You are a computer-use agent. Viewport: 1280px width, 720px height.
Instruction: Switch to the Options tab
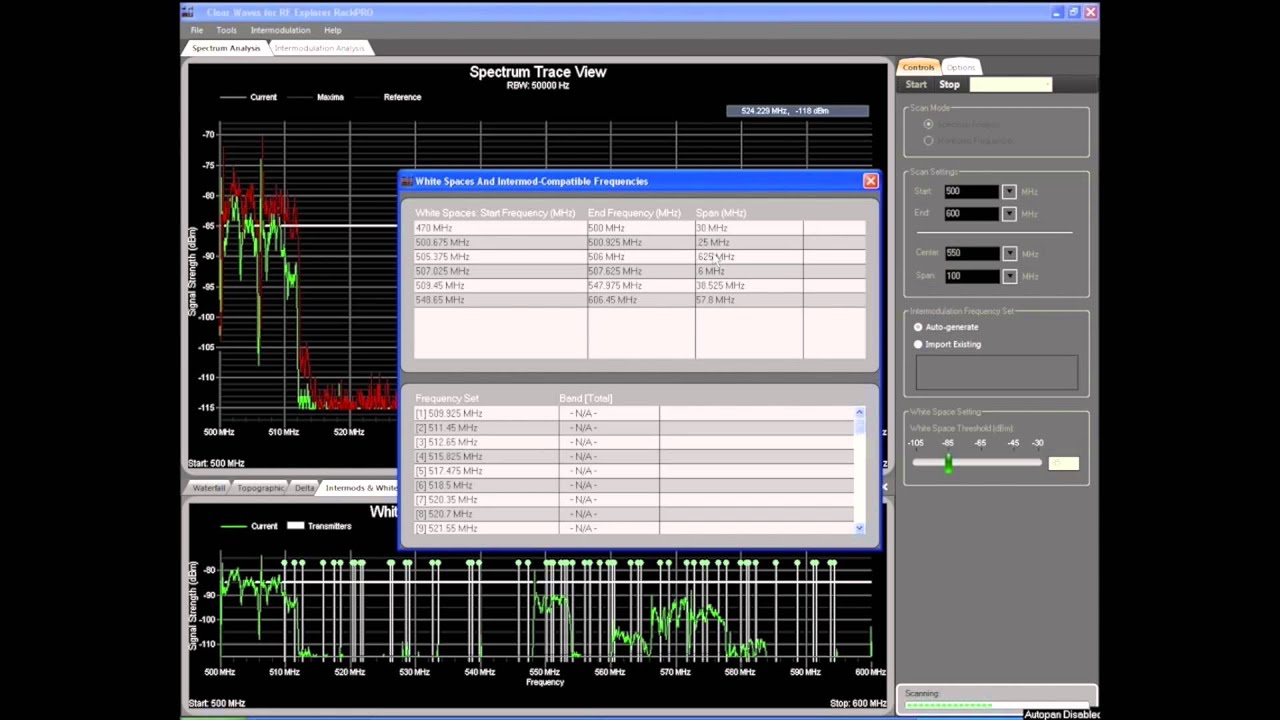(x=961, y=67)
